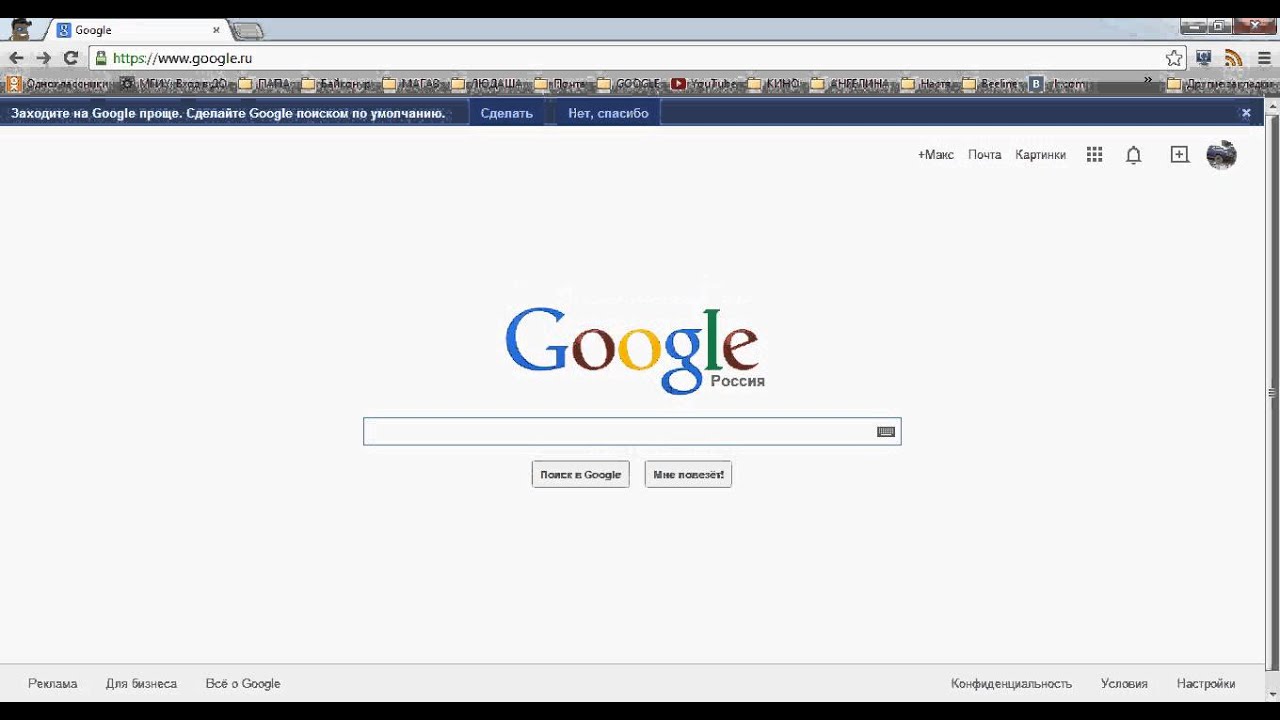Screen dimensions: 1280x720
Task: Expand the Beeline bookmarks folder
Action: pyautogui.click(x=992, y=84)
